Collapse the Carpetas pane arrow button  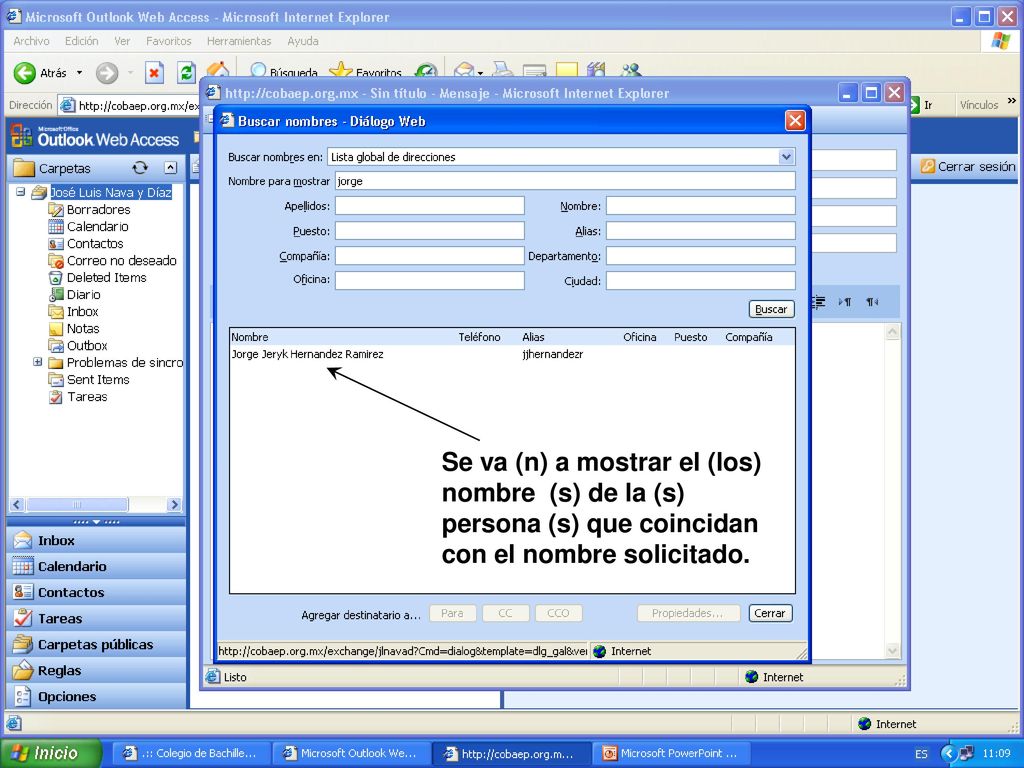(170, 168)
